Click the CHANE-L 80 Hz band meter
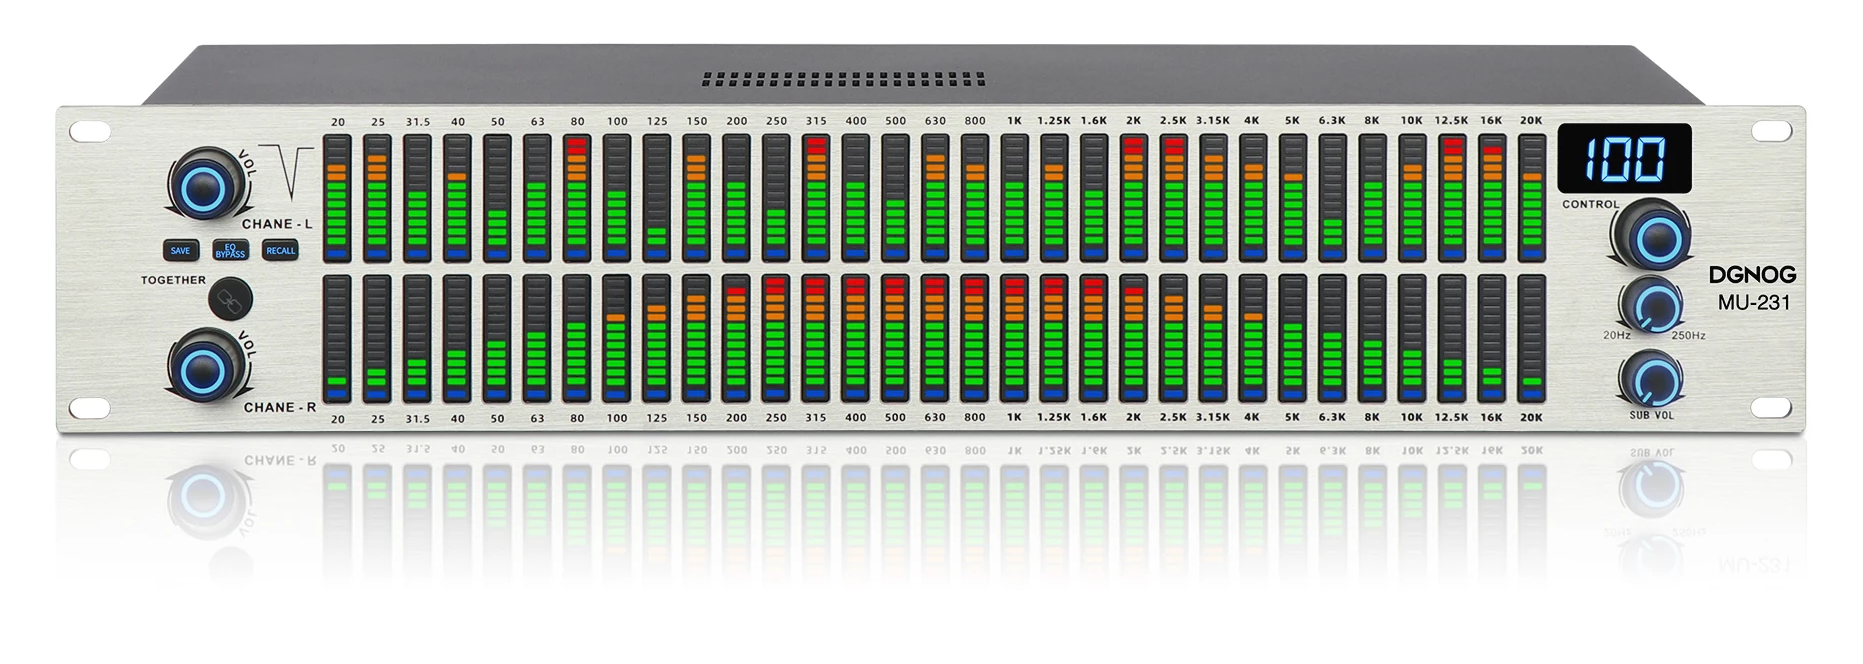Viewport: 1863px width, 664px height. coord(576,198)
